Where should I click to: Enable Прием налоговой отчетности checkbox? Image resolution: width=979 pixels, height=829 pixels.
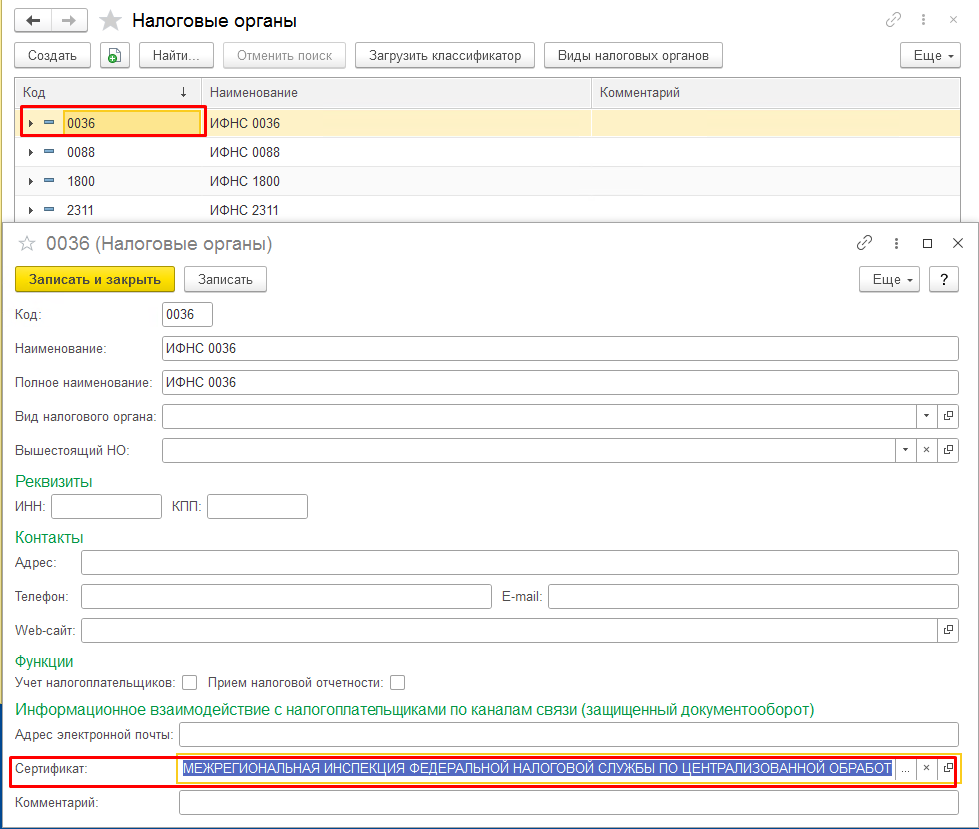click(x=397, y=682)
